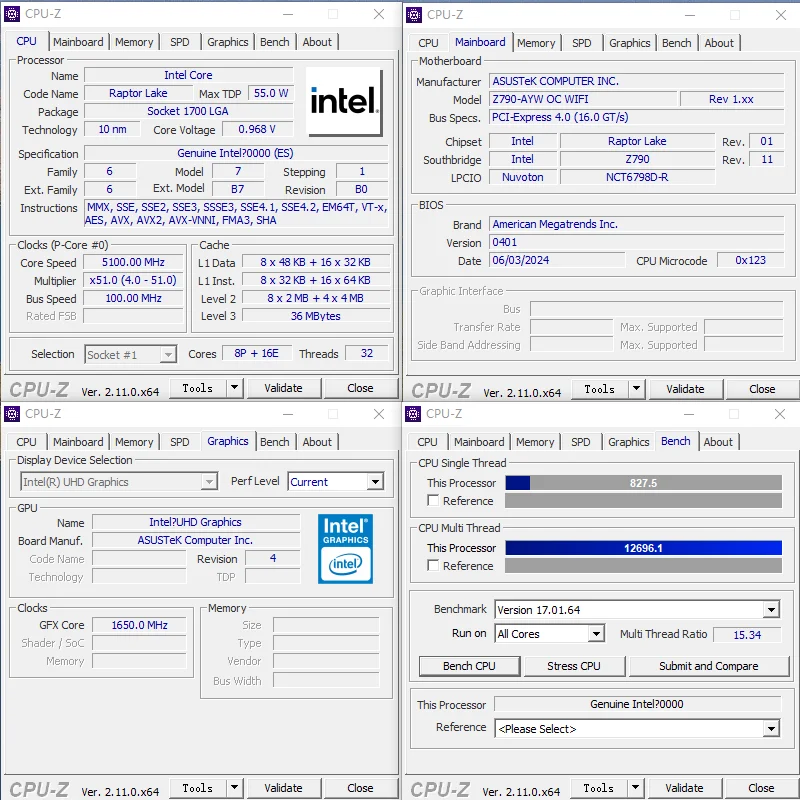Click the Cores value 8P + 16E

[x=257, y=353]
